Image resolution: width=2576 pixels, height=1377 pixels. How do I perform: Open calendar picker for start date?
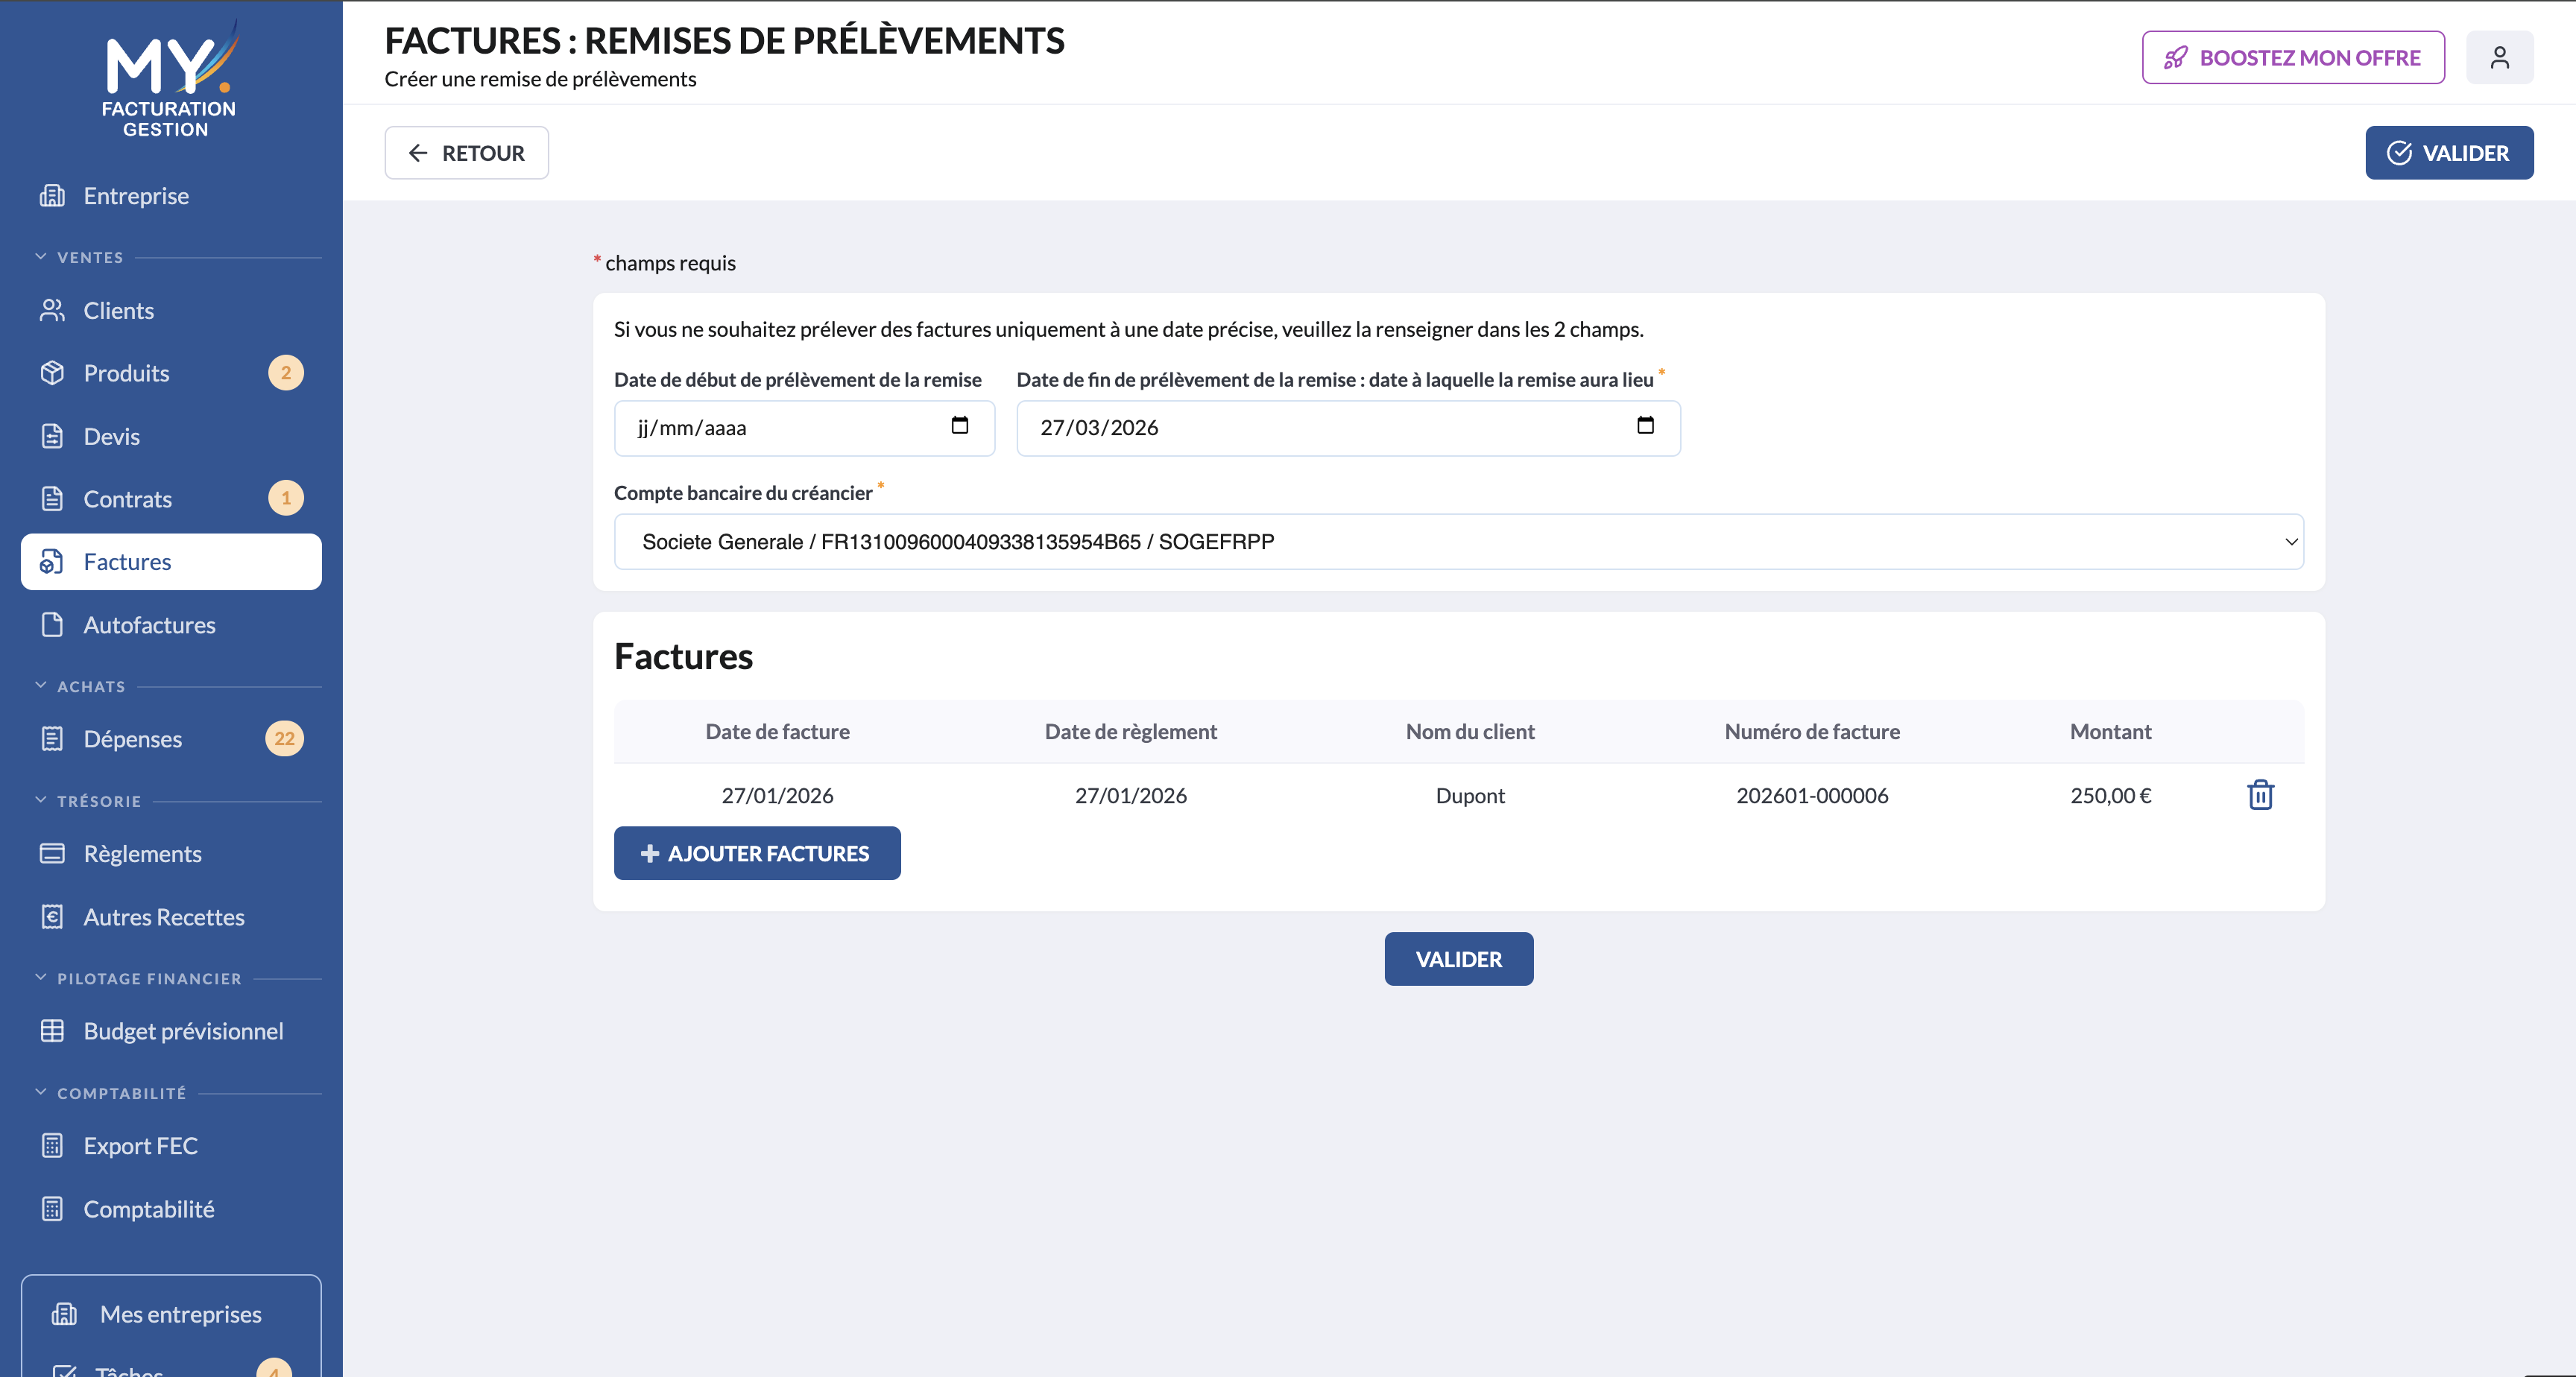click(960, 426)
